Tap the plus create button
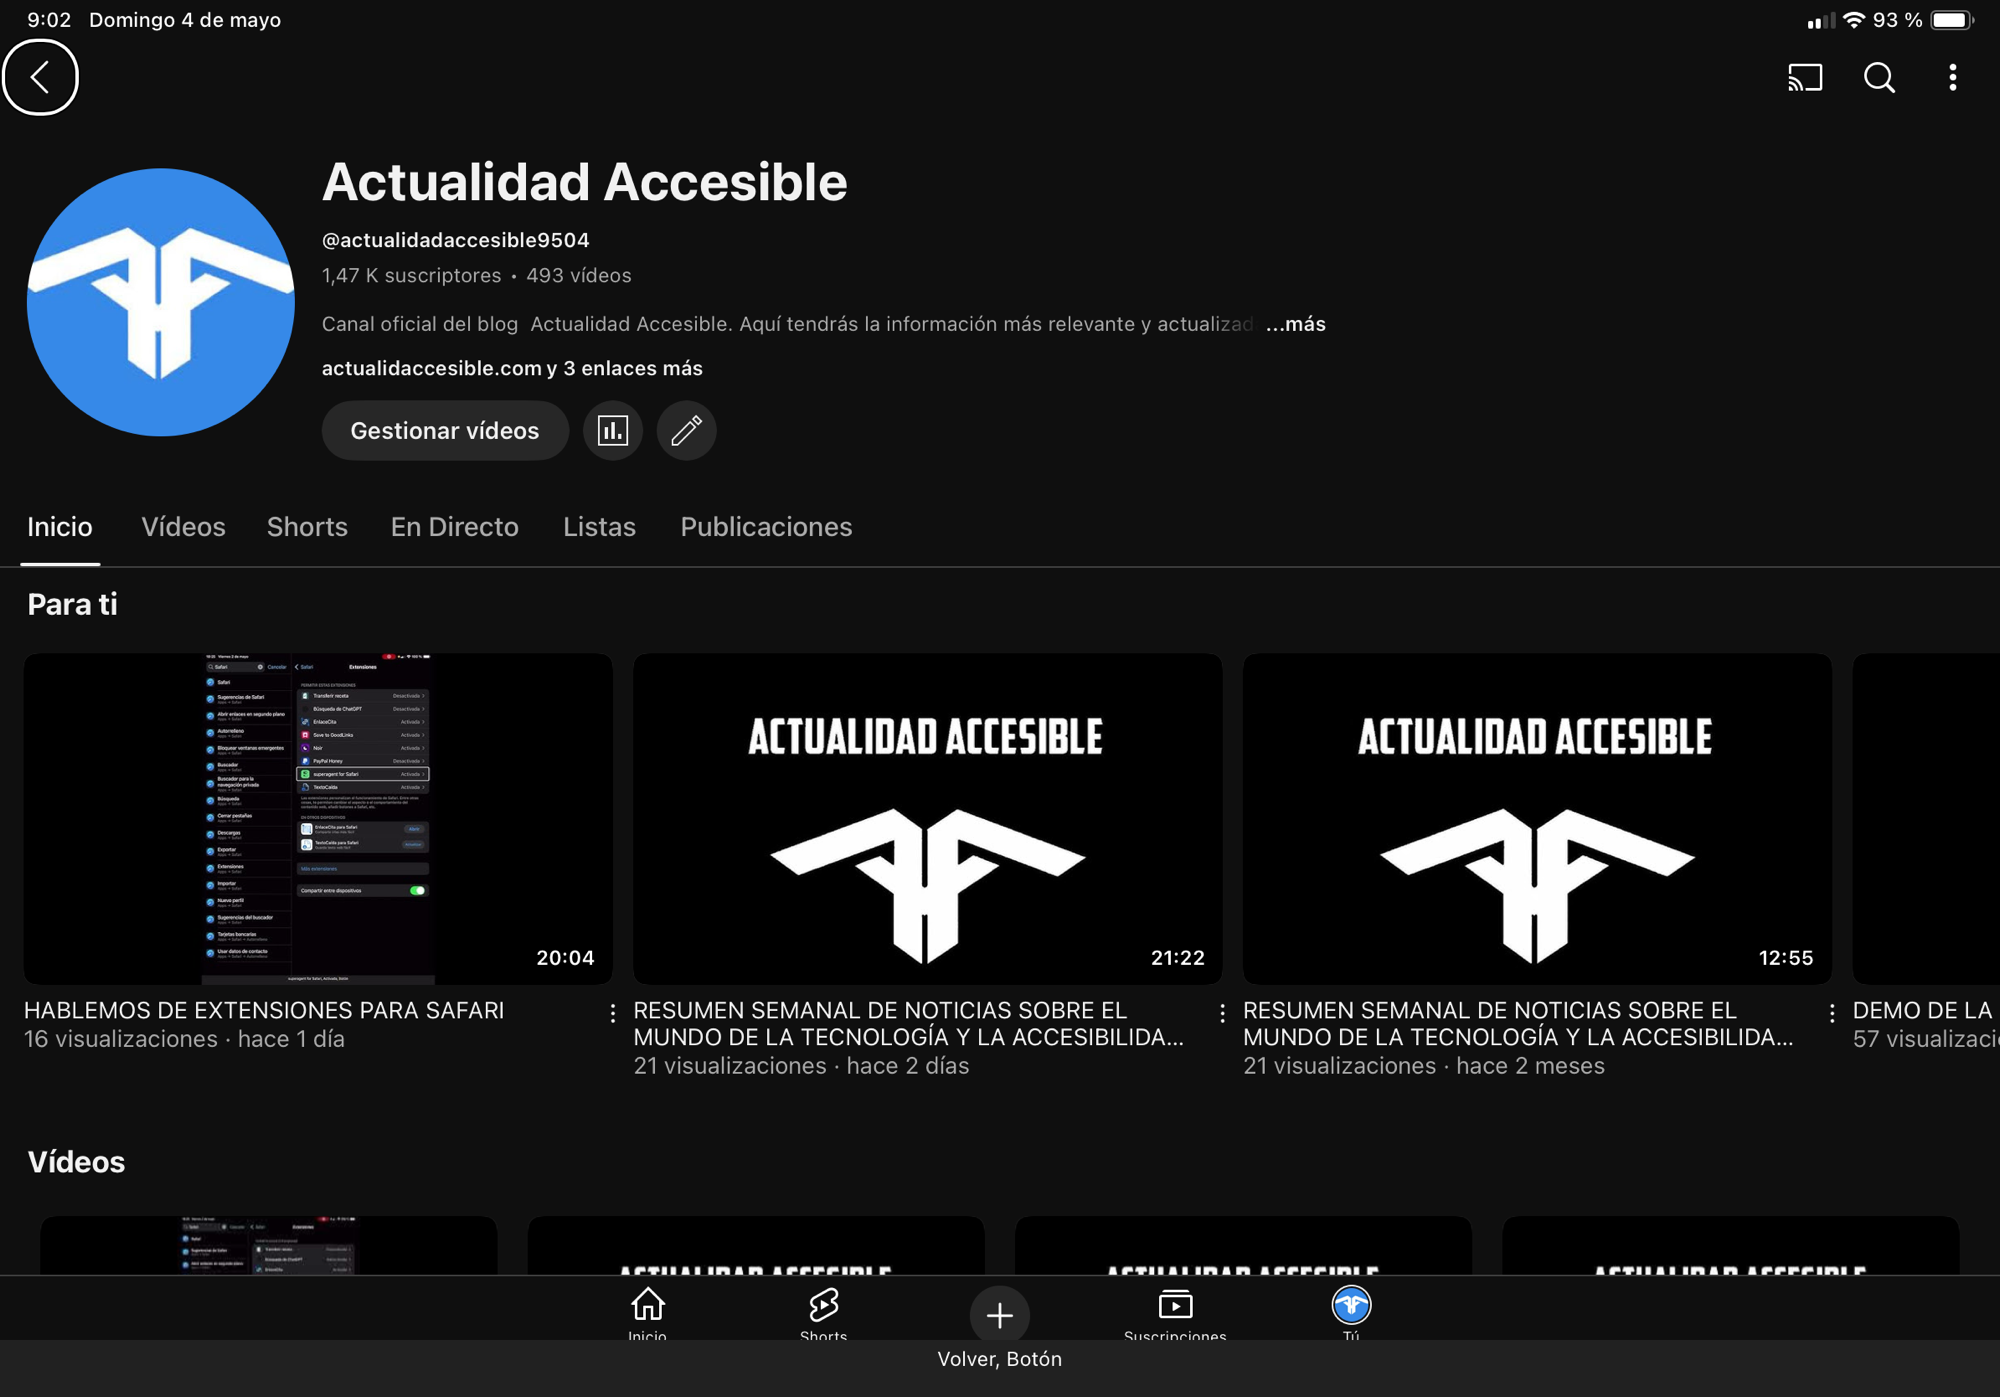 [x=999, y=1315]
